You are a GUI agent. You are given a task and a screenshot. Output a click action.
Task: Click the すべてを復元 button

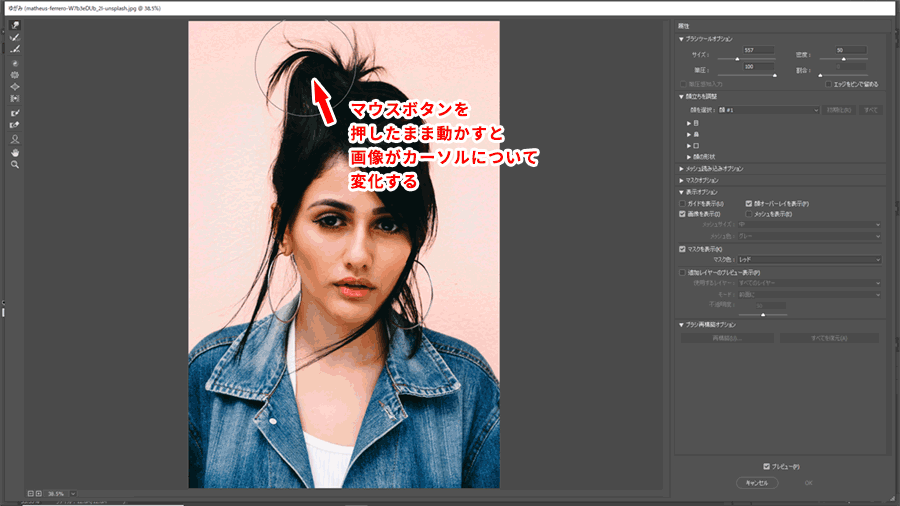pos(829,338)
